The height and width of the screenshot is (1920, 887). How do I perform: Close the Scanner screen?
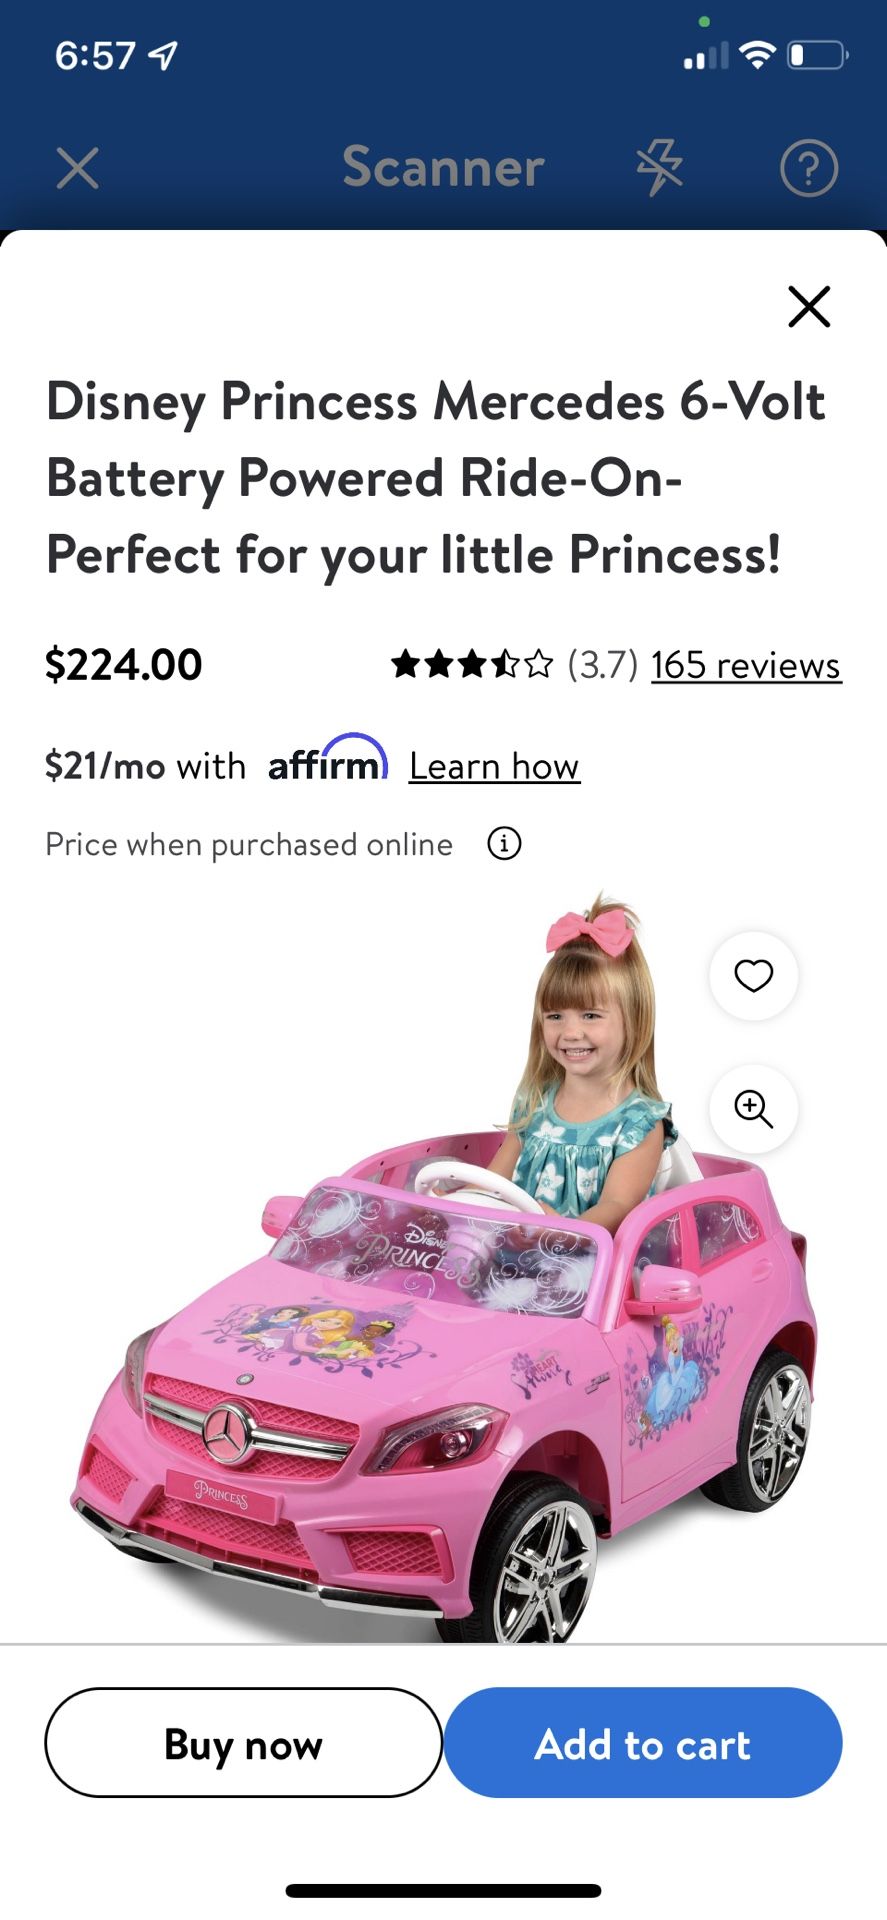pyautogui.click(x=77, y=168)
